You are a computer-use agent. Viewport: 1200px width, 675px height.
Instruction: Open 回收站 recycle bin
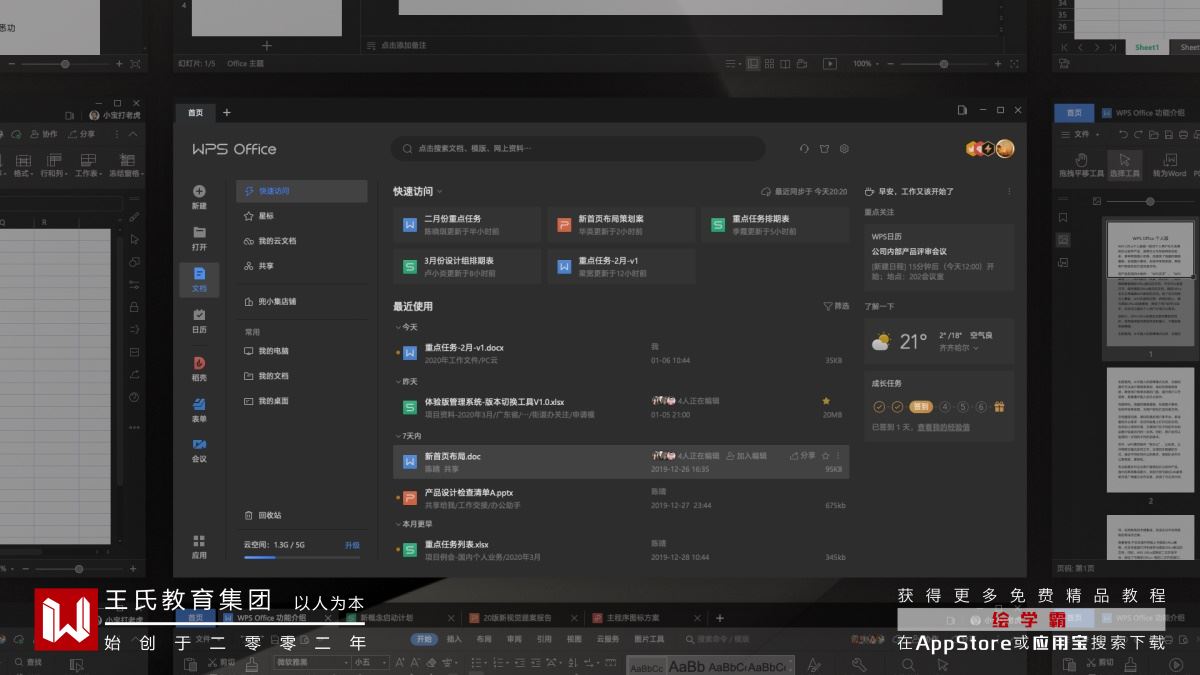(x=264, y=516)
